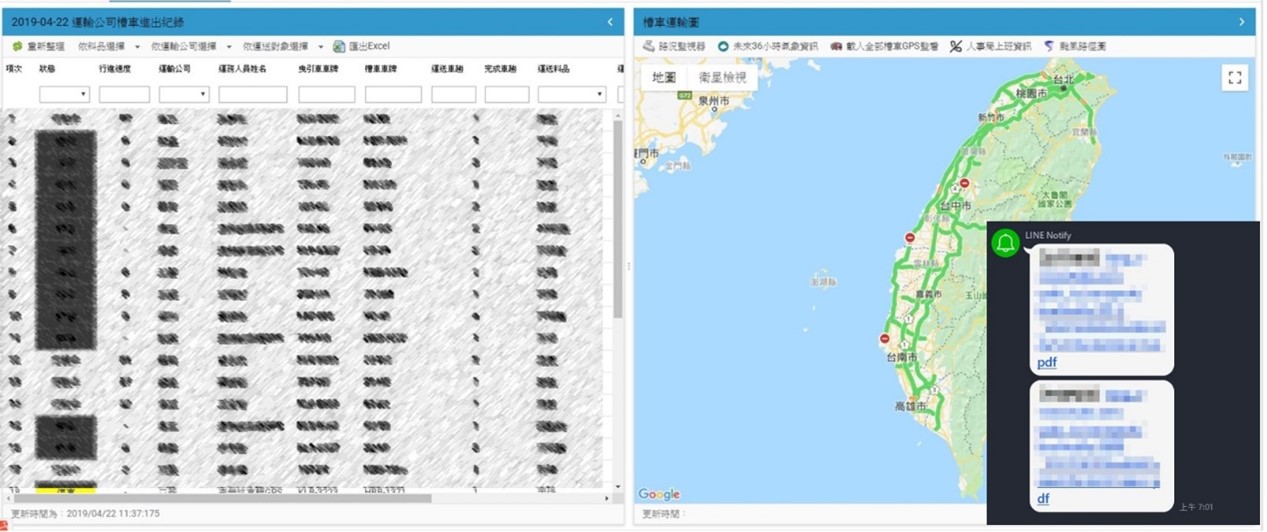Open the pdf link in LINE message
Image resolution: width=1267 pixels, height=532 pixels.
pos(1047,363)
